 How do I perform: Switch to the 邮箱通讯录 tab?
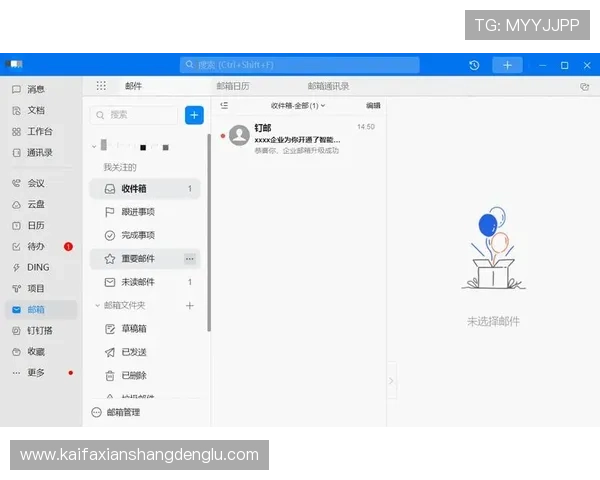(328, 86)
